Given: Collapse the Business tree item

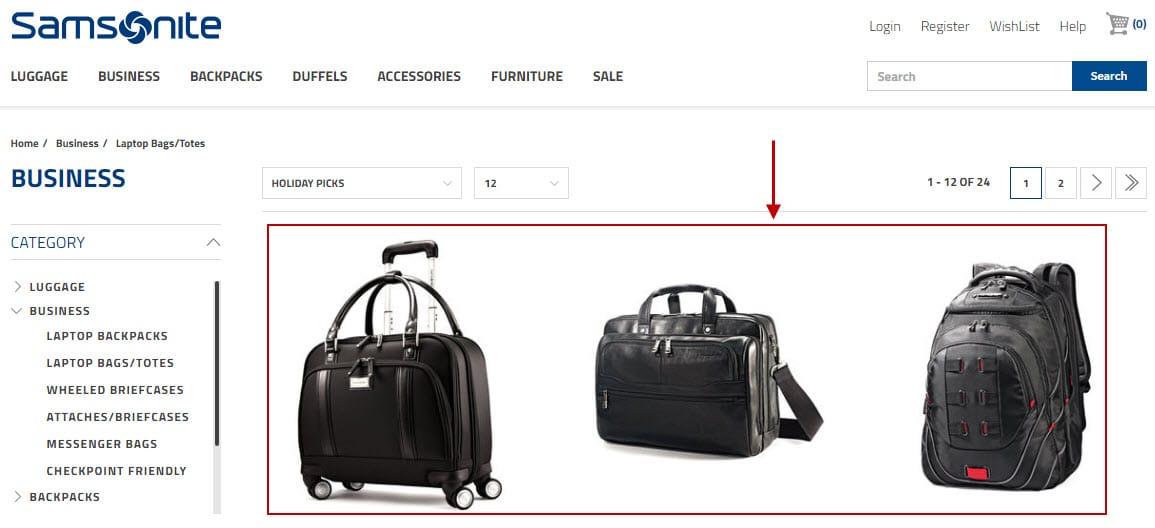Looking at the screenshot, I should coord(18,311).
